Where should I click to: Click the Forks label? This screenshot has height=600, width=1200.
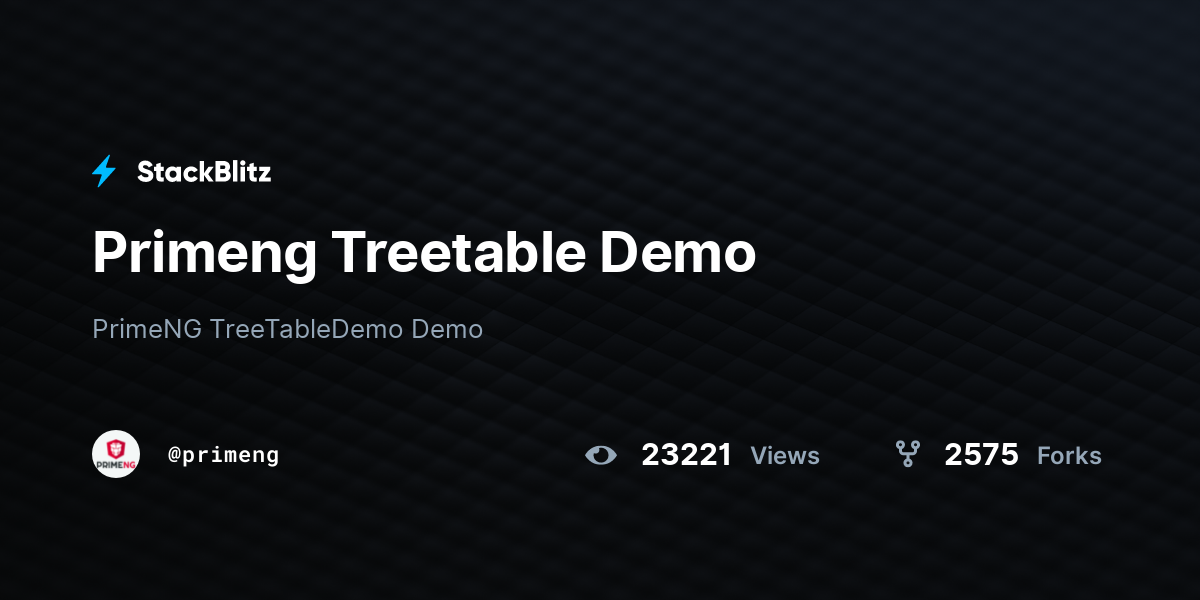click(x=1069, y=456)
